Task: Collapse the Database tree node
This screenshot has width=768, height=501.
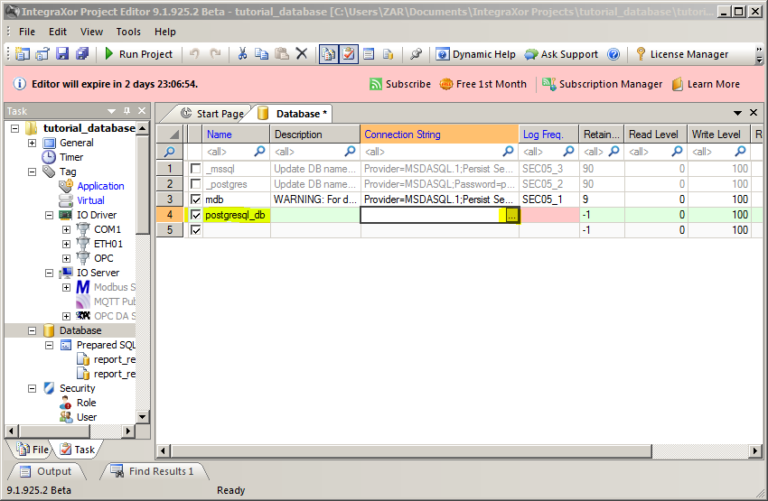Action: tap(32, 331)
